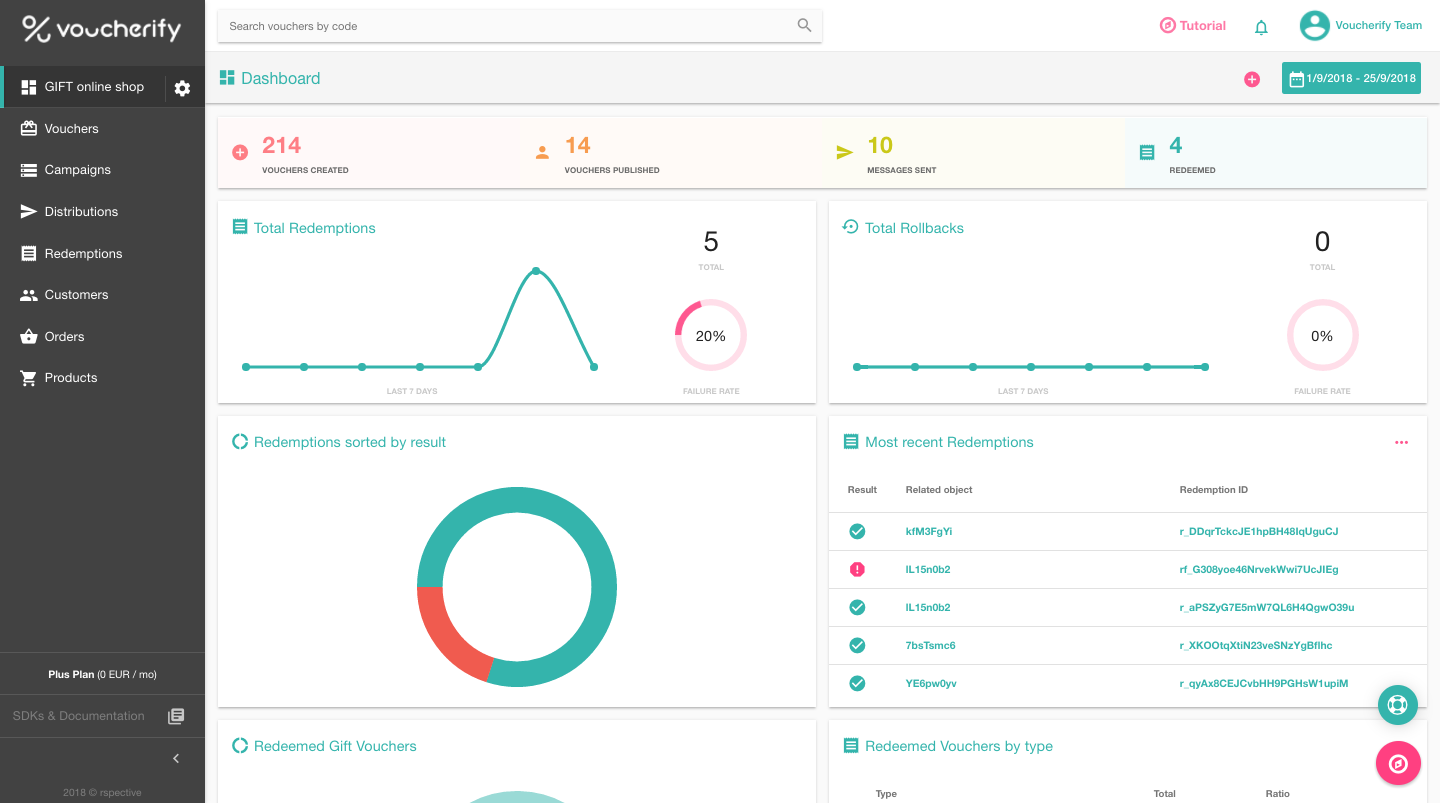This screenshot has height=803, width=1440.
Task: Click SDKs & Documentation link
Action: coord(79,716)
